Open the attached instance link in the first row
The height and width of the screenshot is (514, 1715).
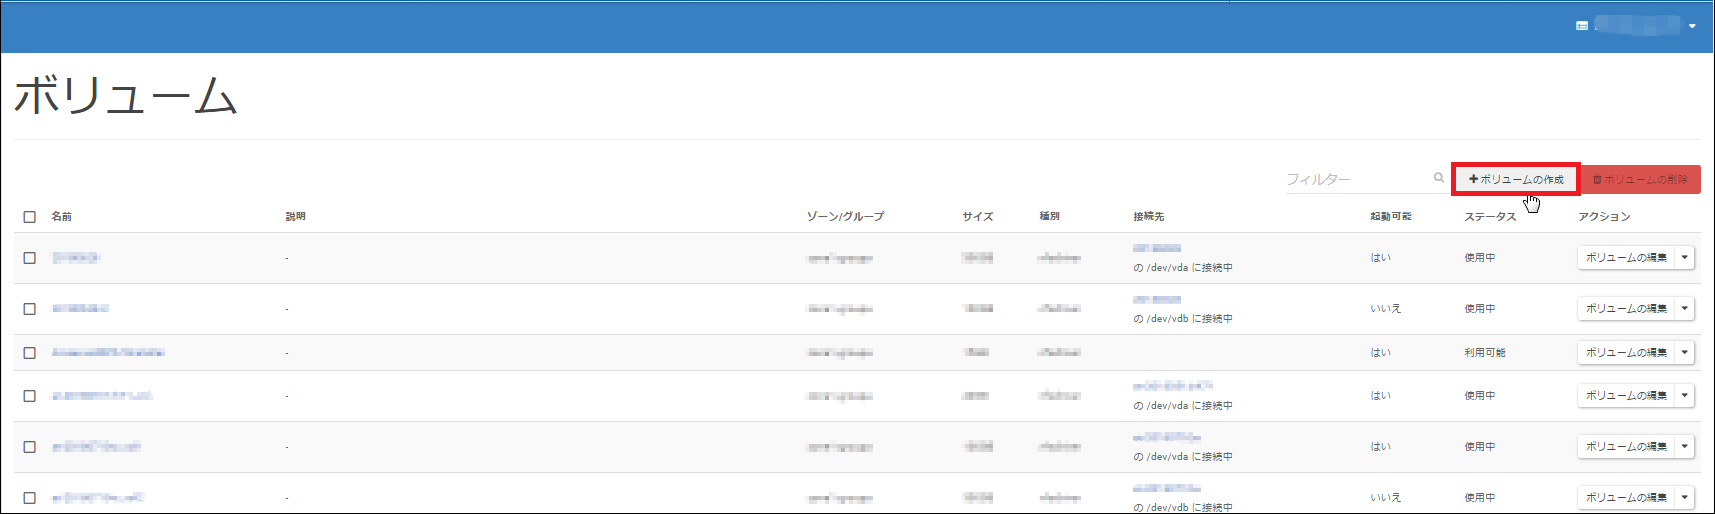click(x=1157, y=248)
